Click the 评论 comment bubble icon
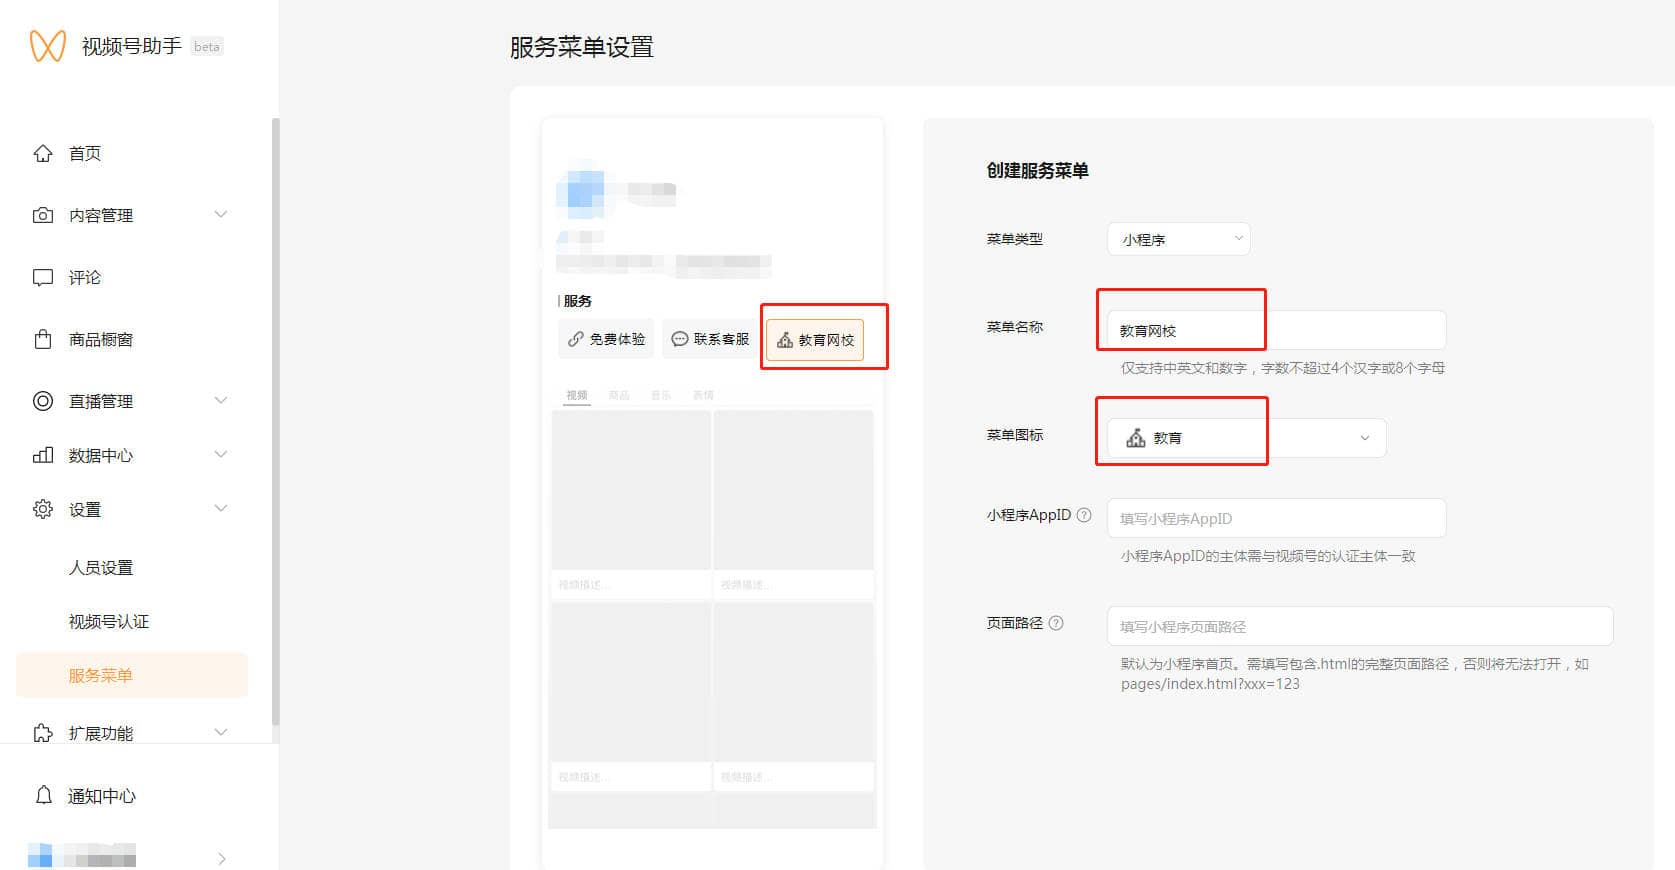This screenshot has height=870, width=1675. click(43, 277)
